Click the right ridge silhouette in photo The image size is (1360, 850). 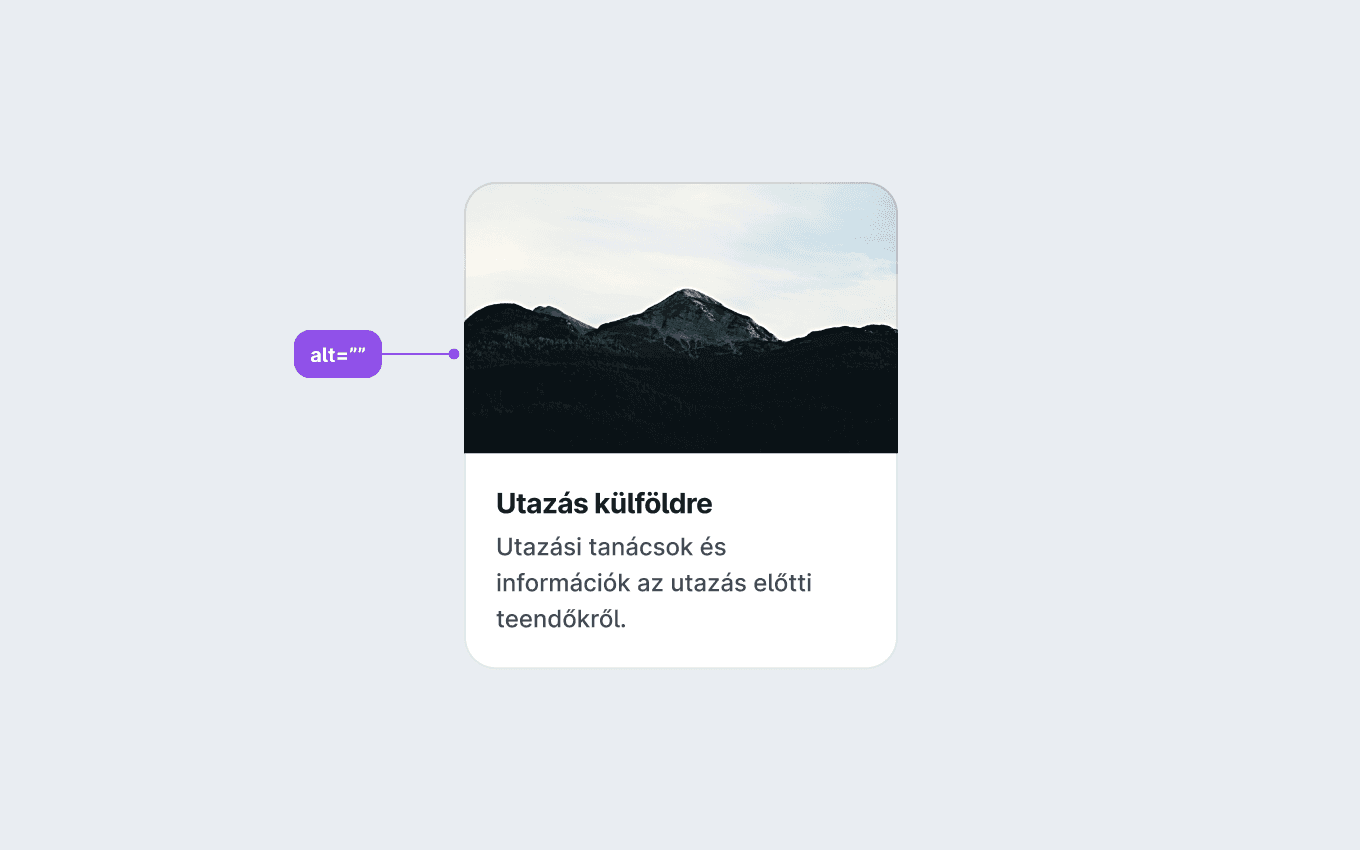[840, 335]
